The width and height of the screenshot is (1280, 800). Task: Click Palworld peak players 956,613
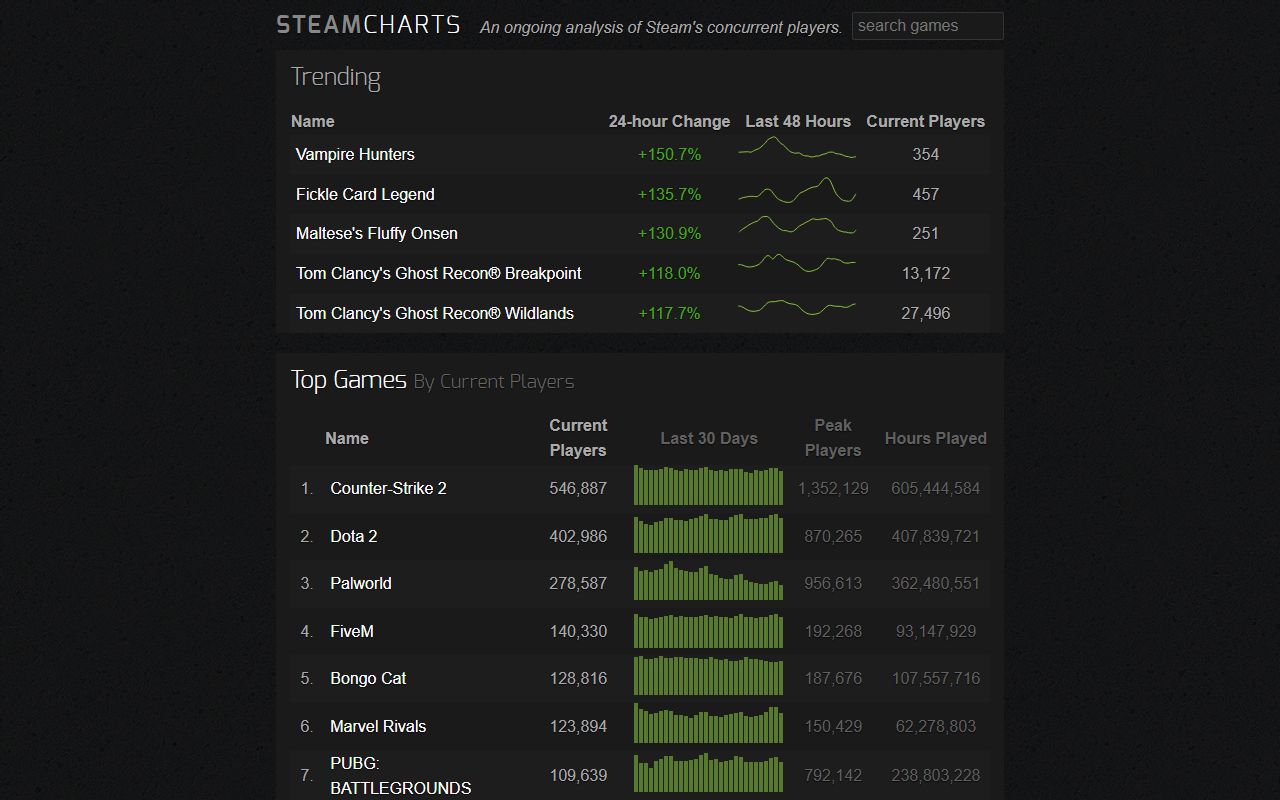[x=833, y=583]
